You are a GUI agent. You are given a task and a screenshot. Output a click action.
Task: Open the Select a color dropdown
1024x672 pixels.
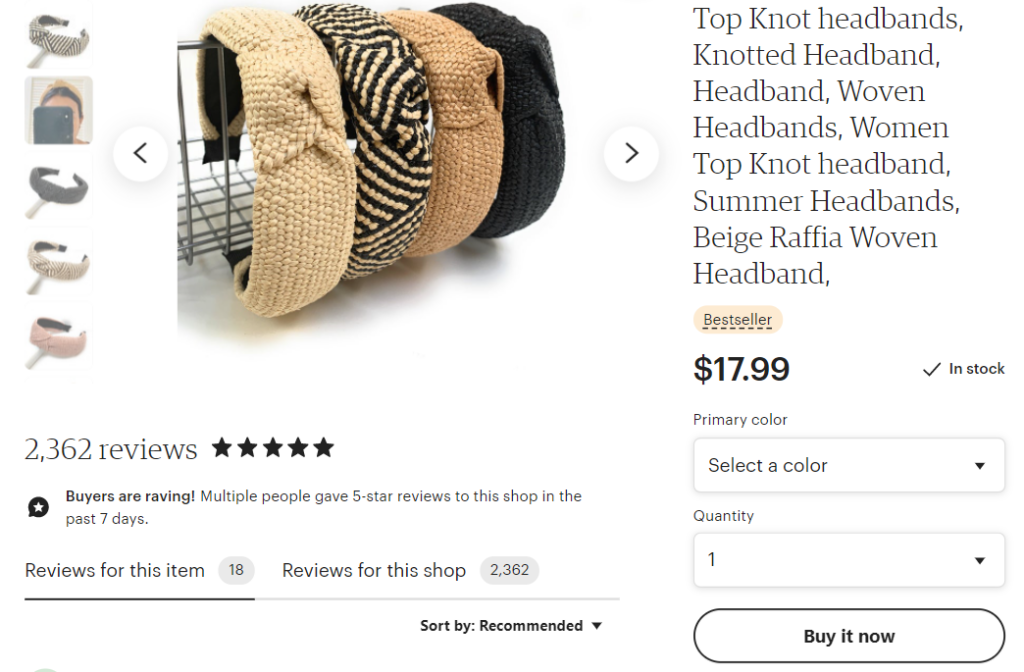tap(848, 465)
